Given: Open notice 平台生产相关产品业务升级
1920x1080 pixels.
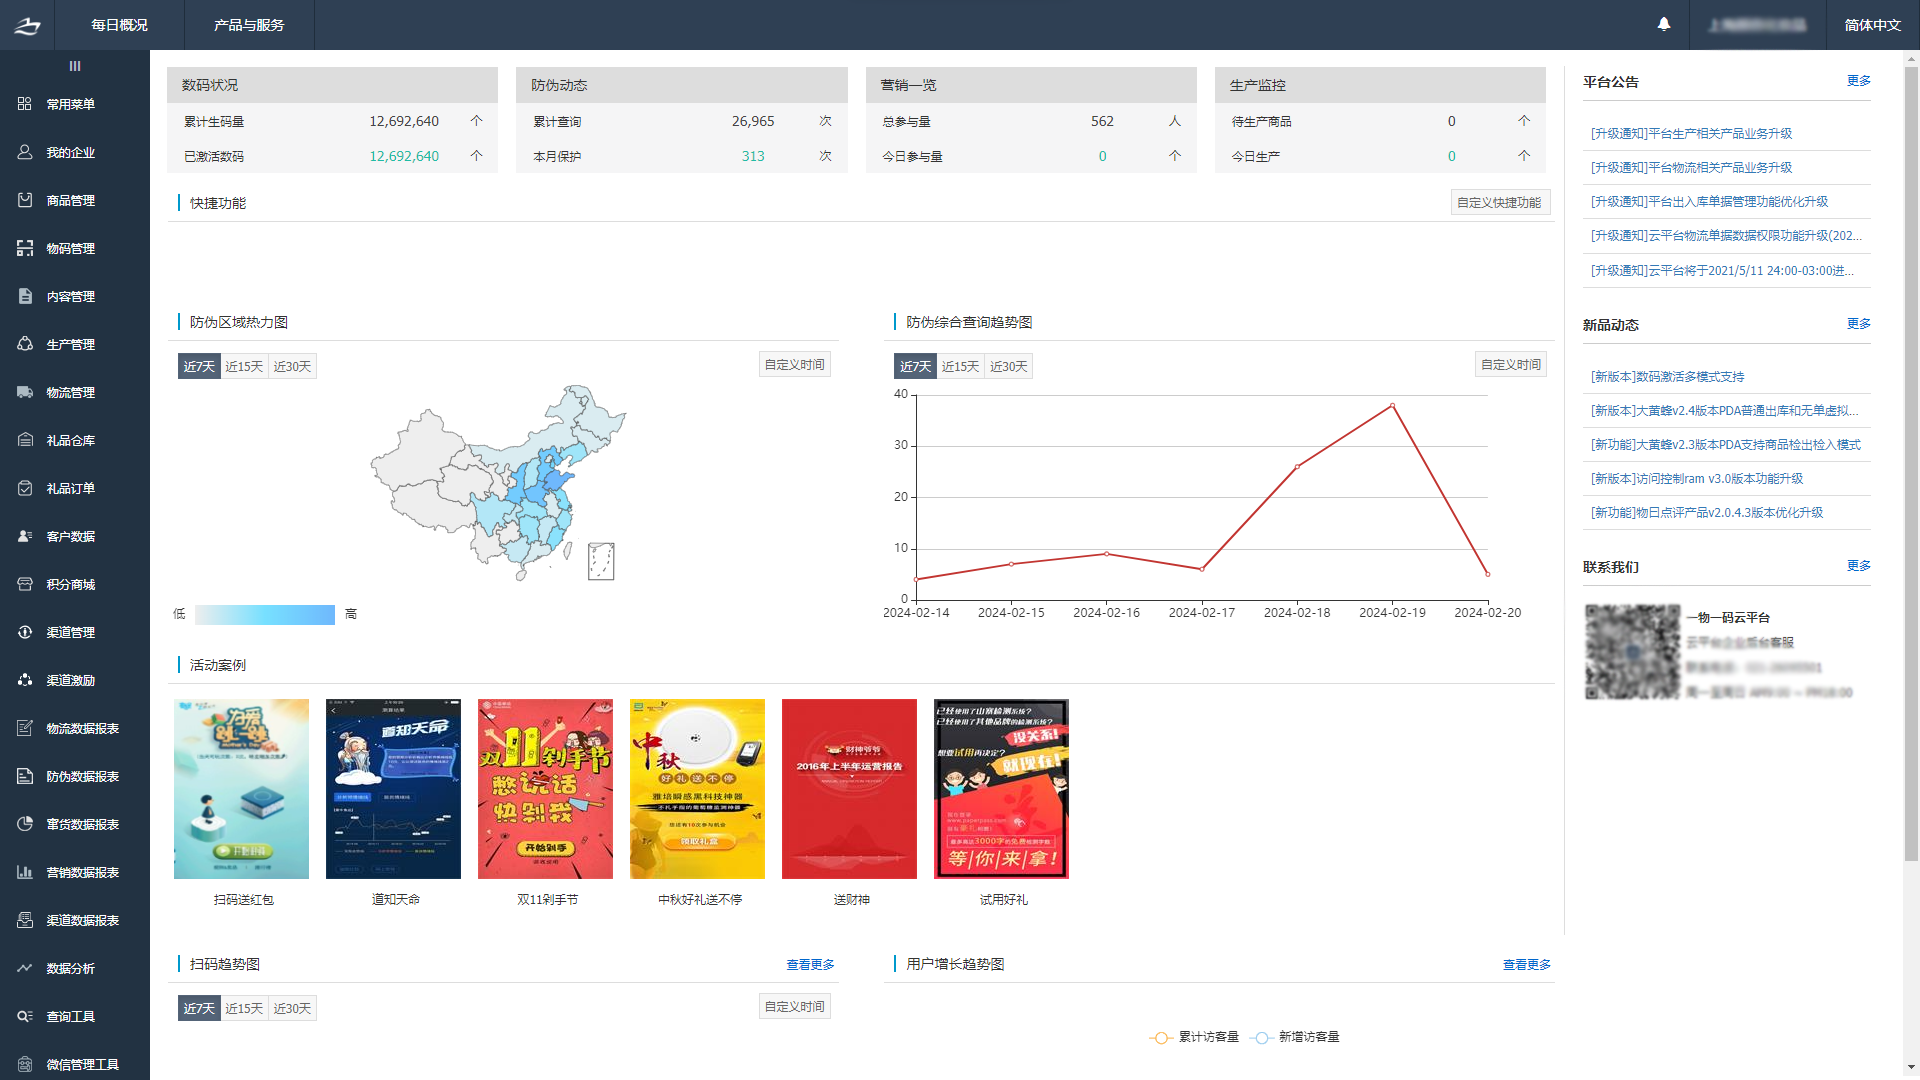Looking at the screenshot, I should point(1691,134).
